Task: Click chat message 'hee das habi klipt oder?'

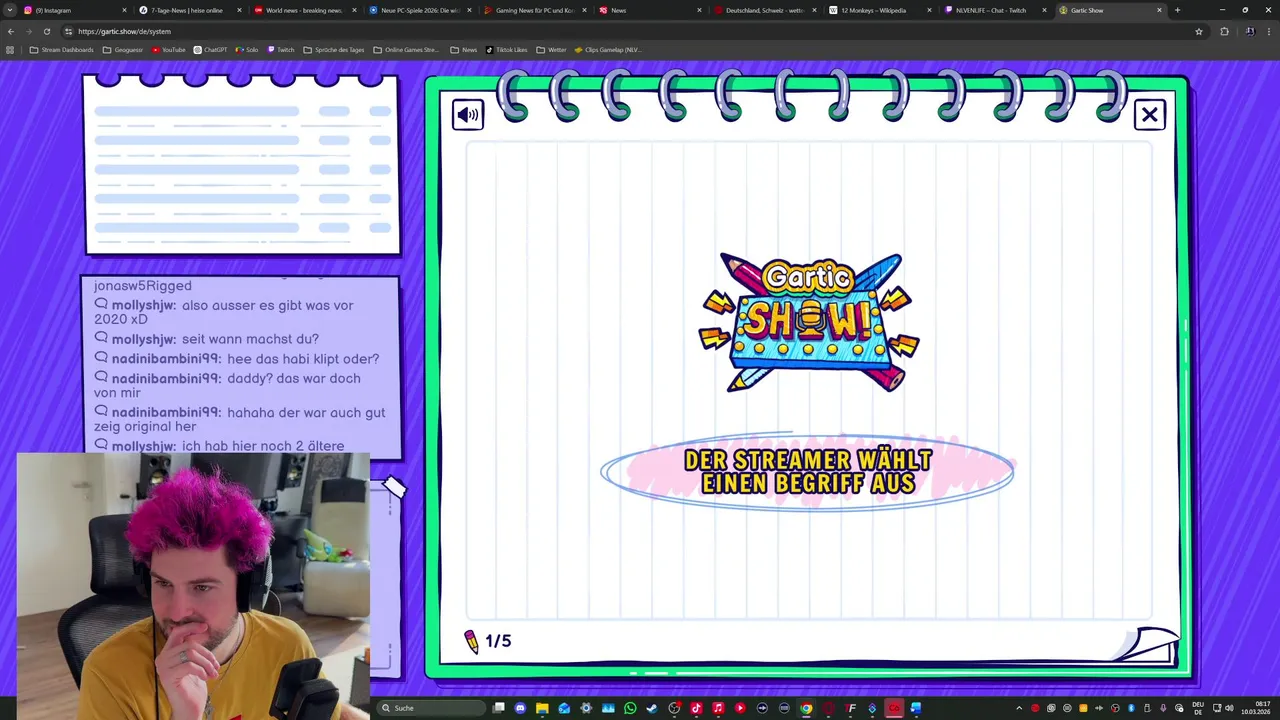Action: (303, 359)
